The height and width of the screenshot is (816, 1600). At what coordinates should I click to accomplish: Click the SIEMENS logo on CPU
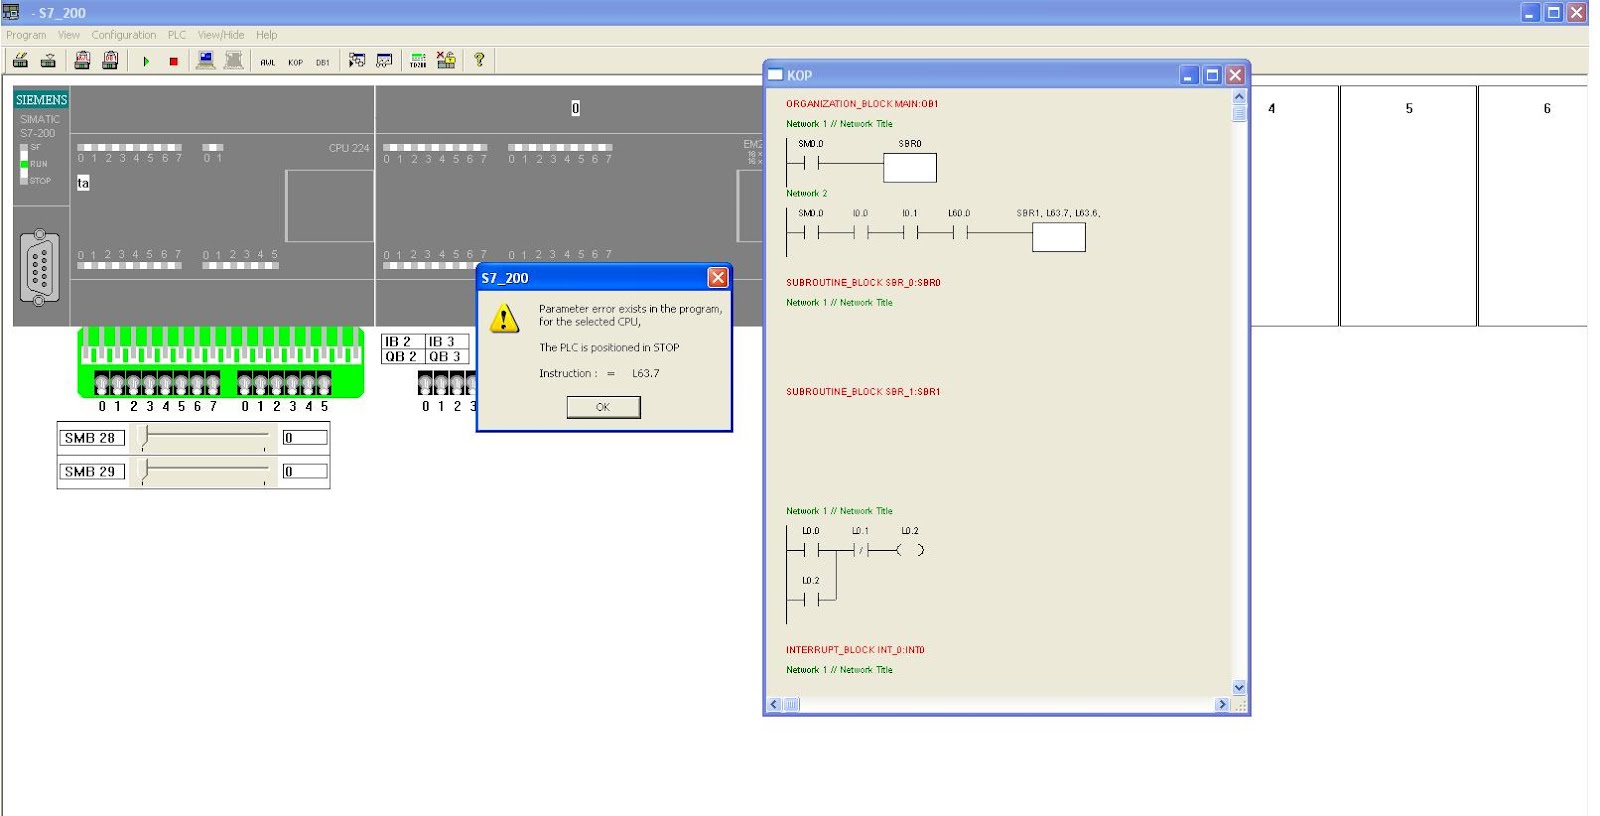click(x=41, y=99)
